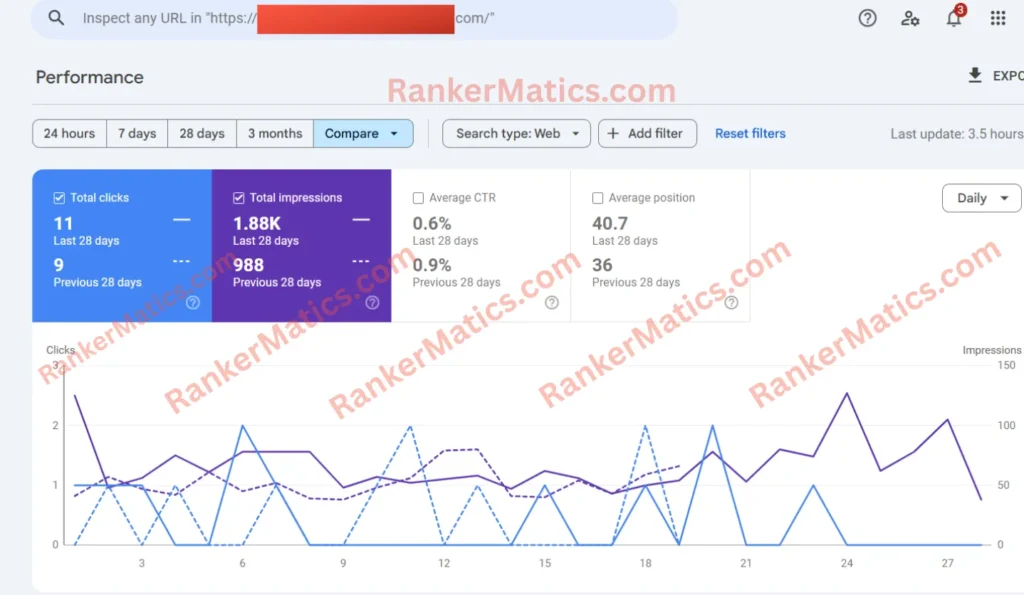
Task: Open the notifications bell
Action: click(x=954, y=18)
